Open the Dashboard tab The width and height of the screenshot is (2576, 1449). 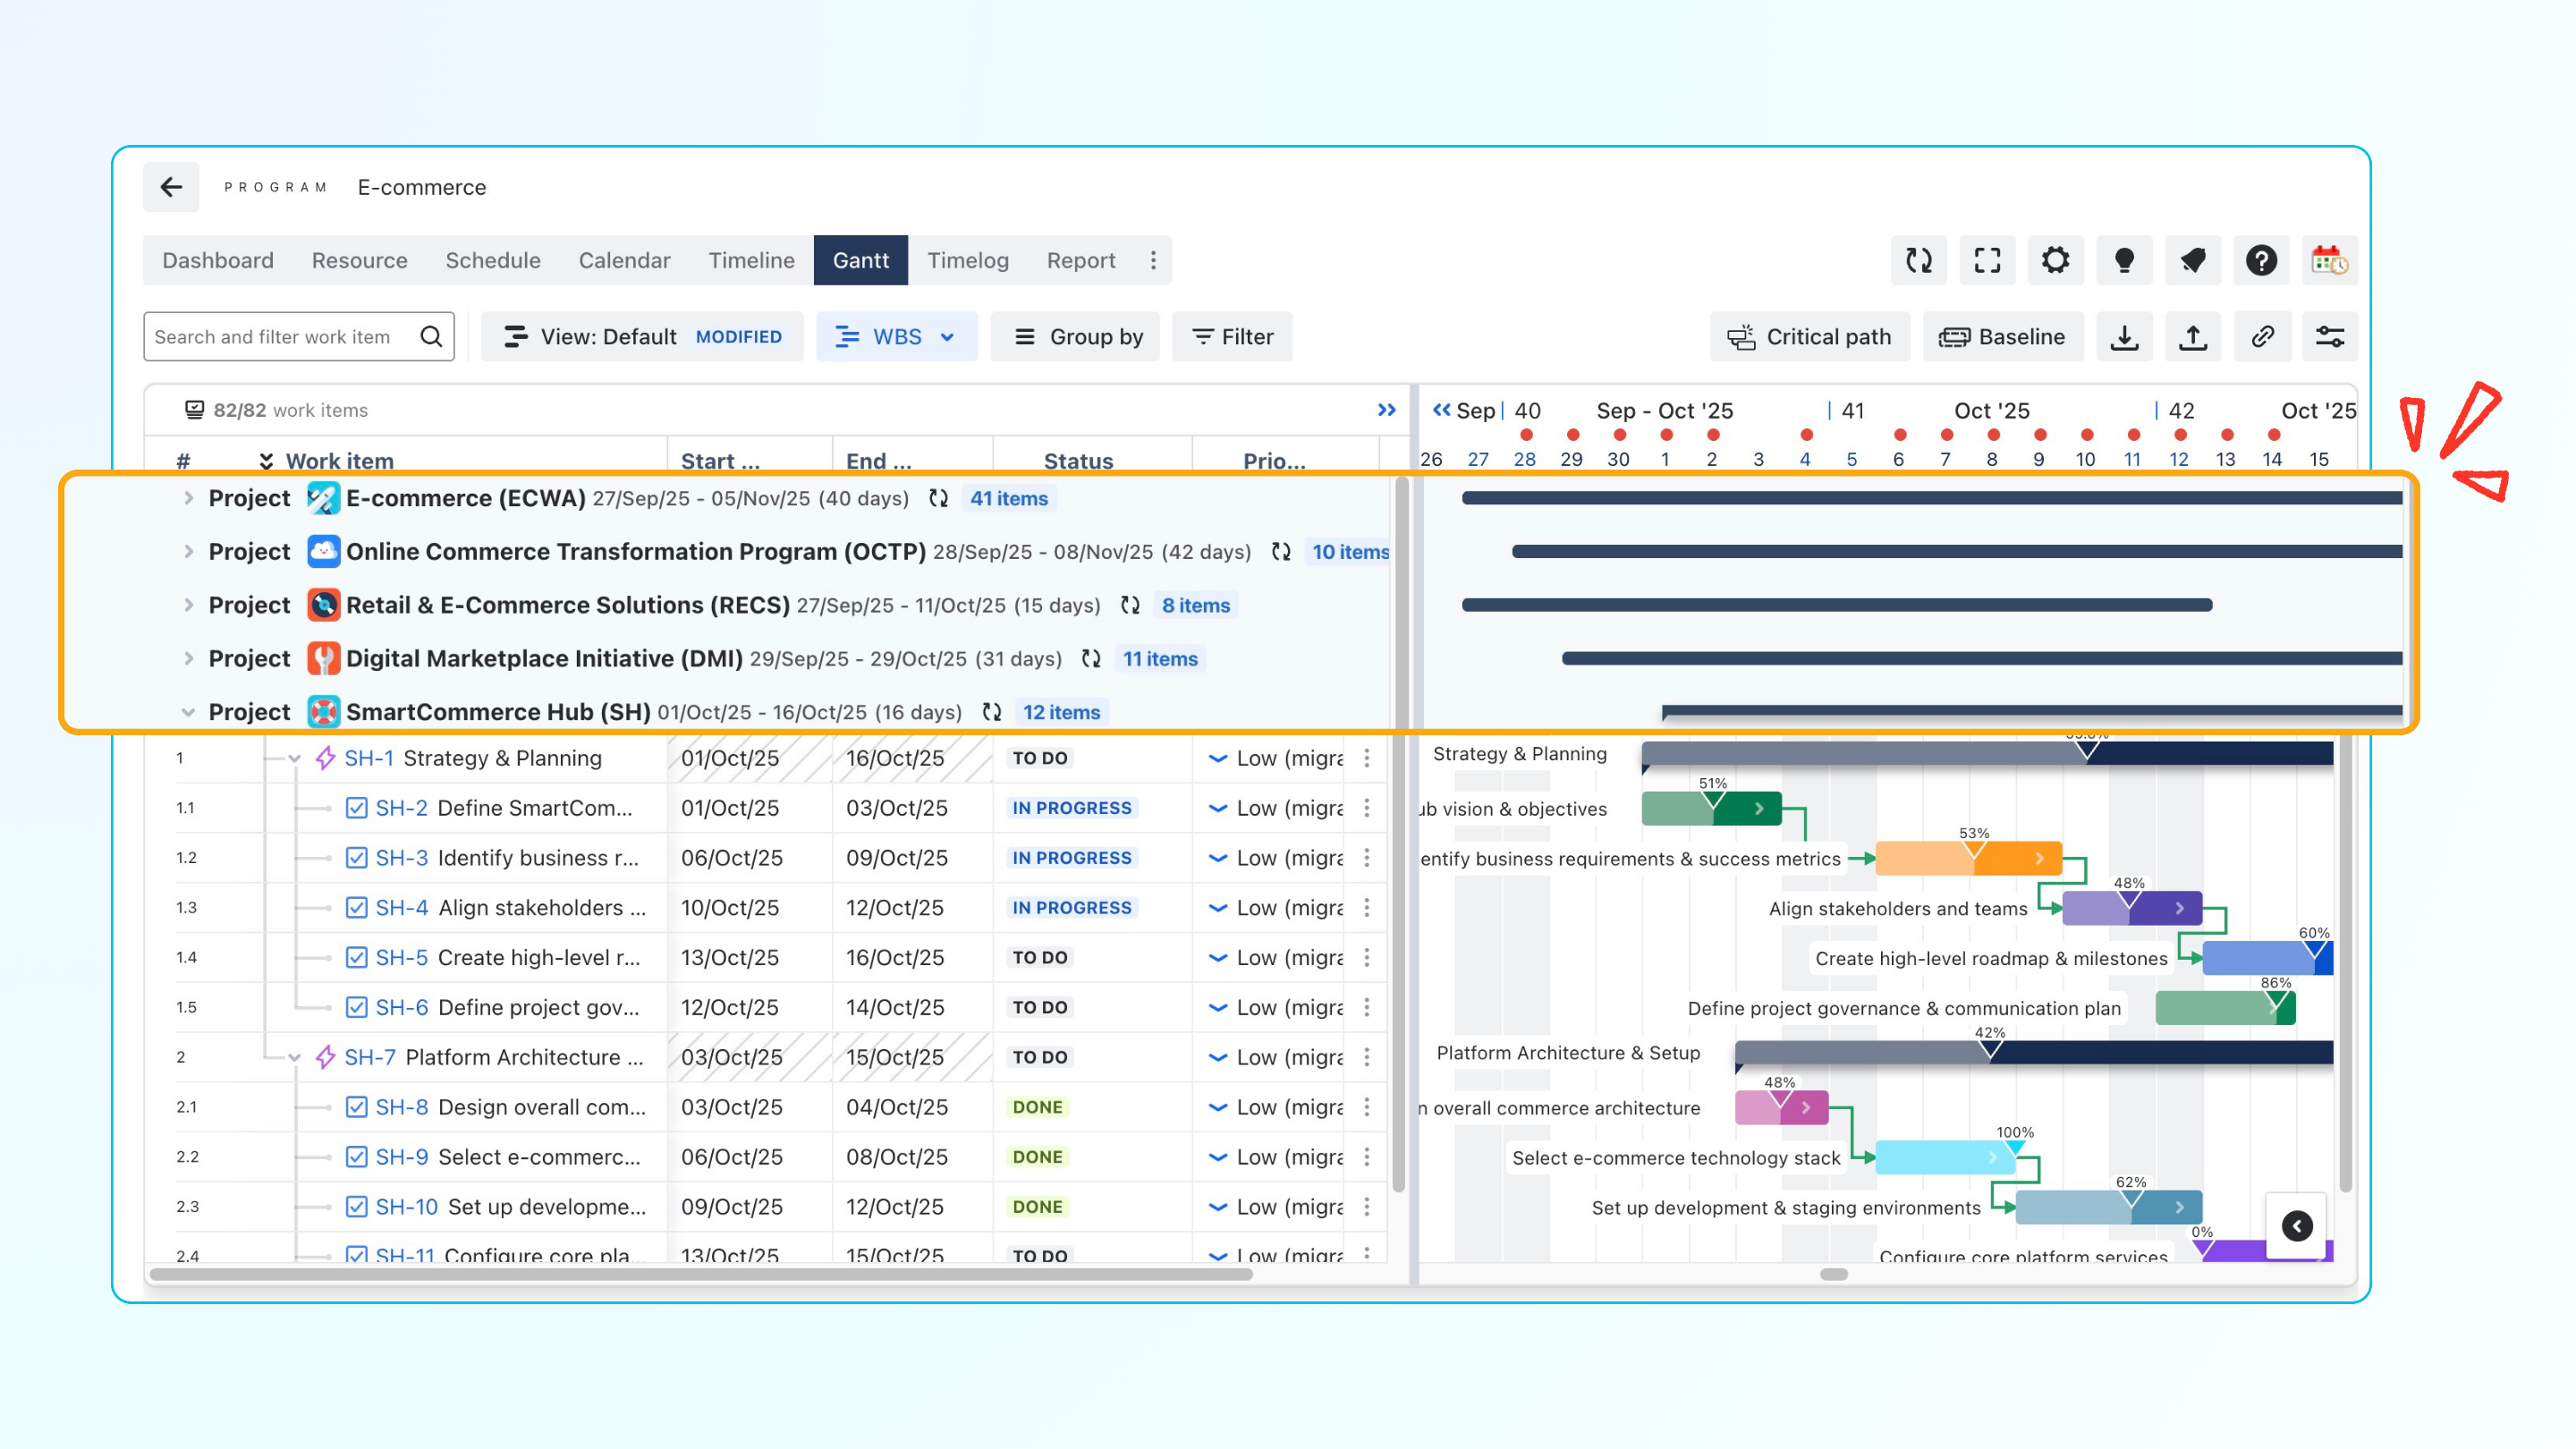coord(217,261)
